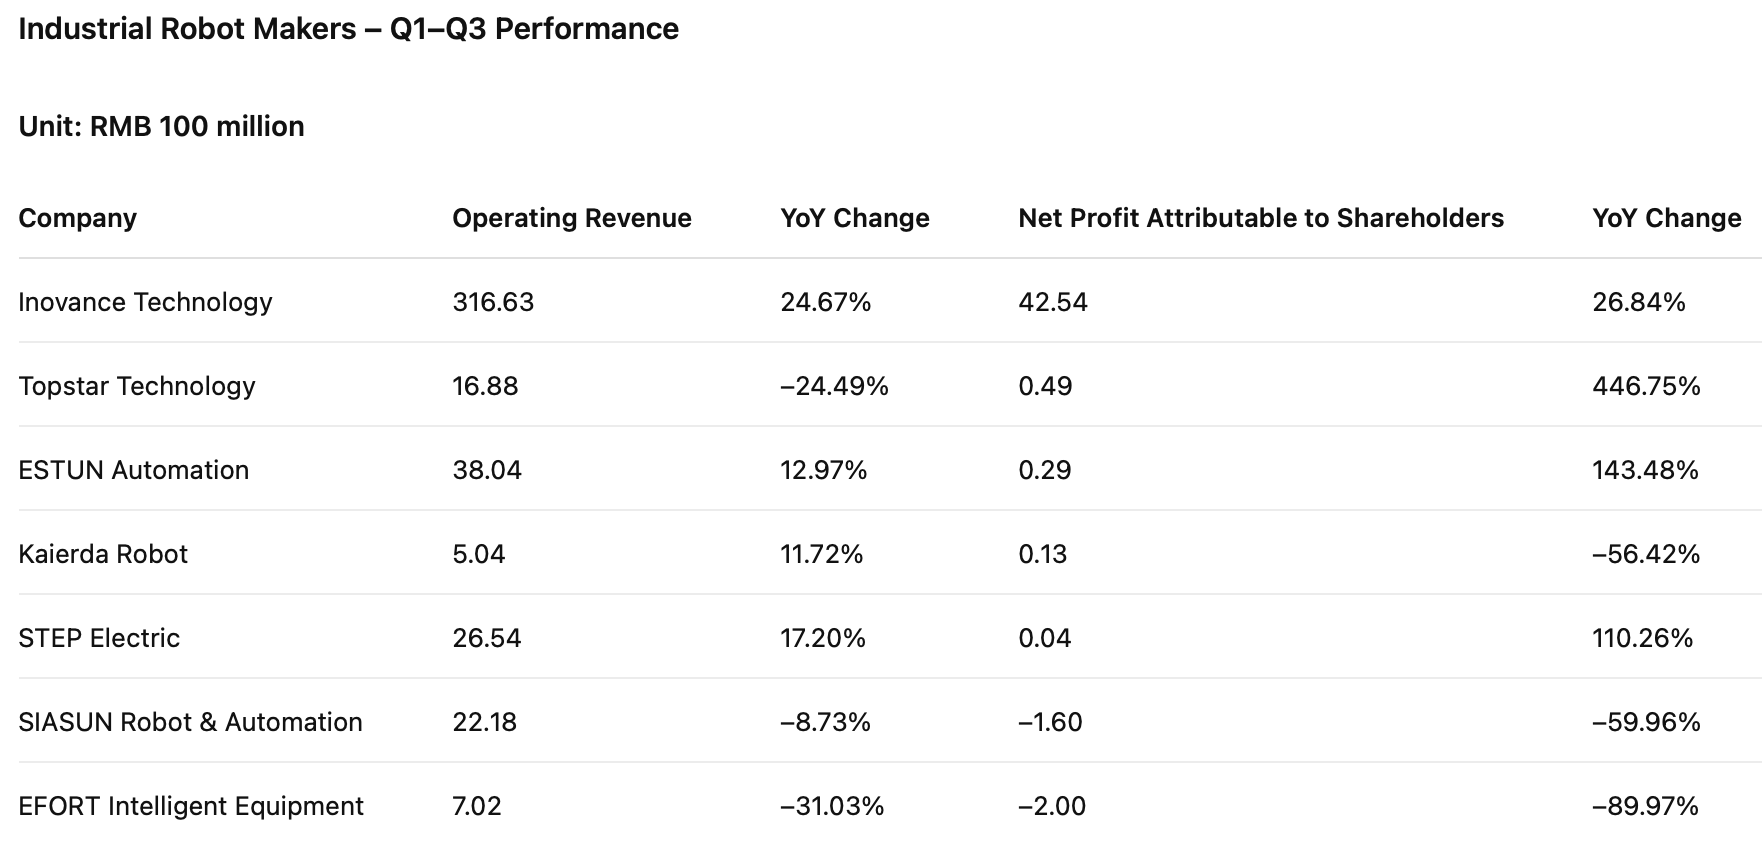Select the EFORT Intelligent Equipment cell
This screenshot has height=848, width=1762.
191,806
